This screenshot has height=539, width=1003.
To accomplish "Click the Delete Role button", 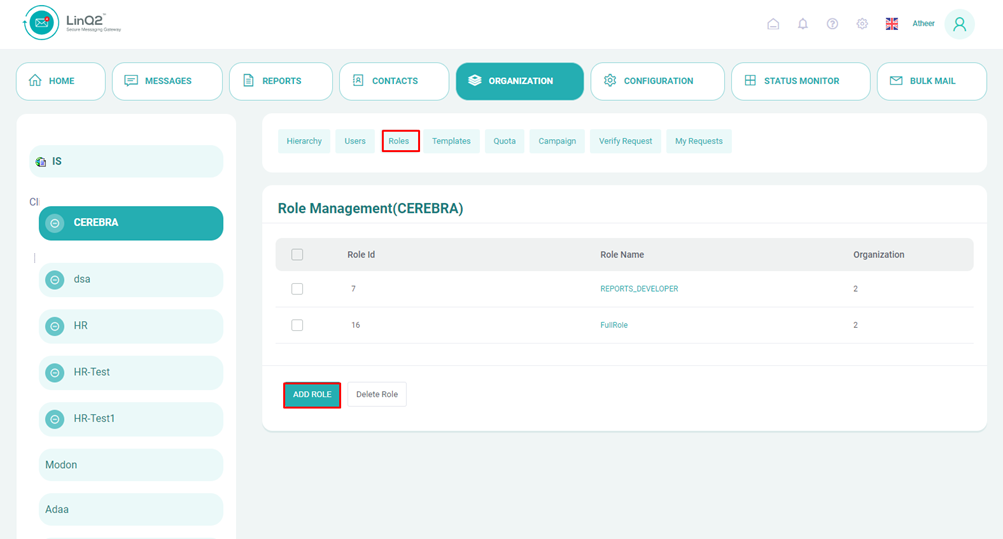I will point(377,394).
